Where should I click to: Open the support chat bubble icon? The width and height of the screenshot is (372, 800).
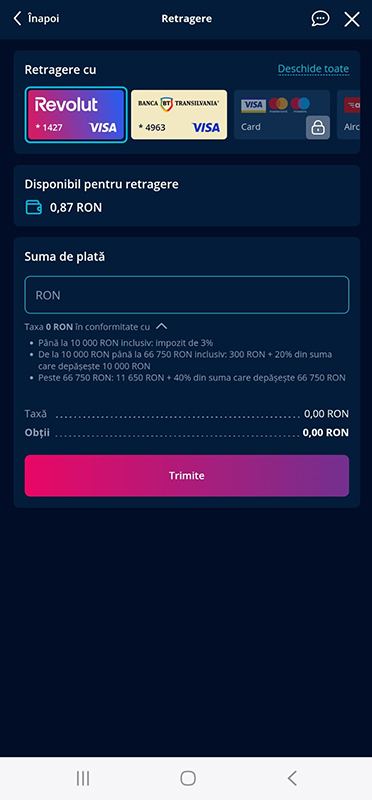[x=320, y=19]
